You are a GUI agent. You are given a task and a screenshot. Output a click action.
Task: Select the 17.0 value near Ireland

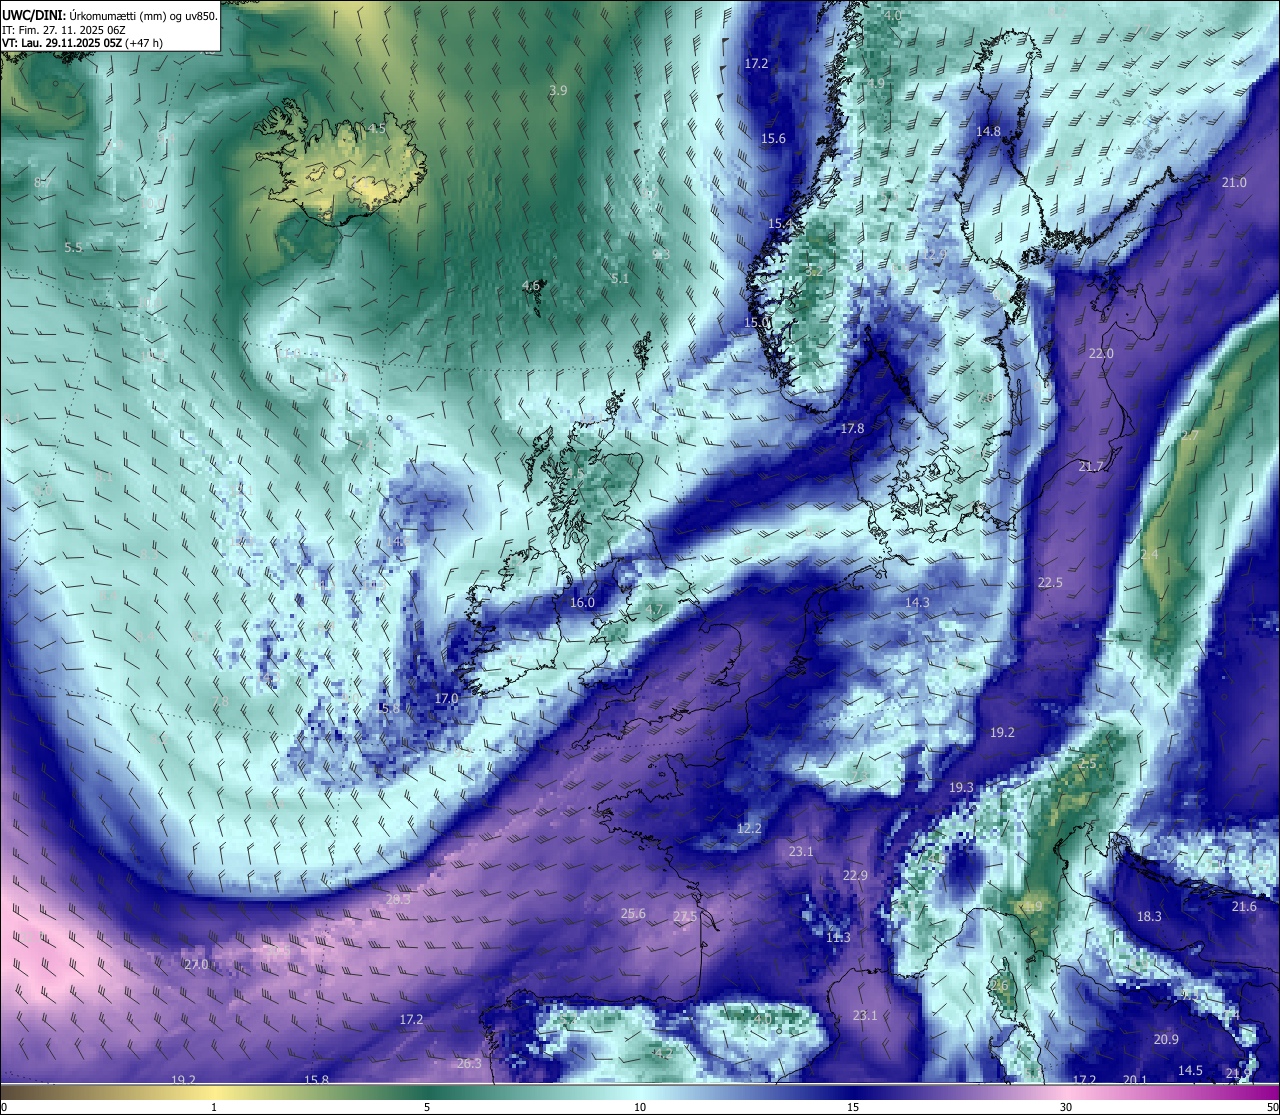[x=446, y=698]
